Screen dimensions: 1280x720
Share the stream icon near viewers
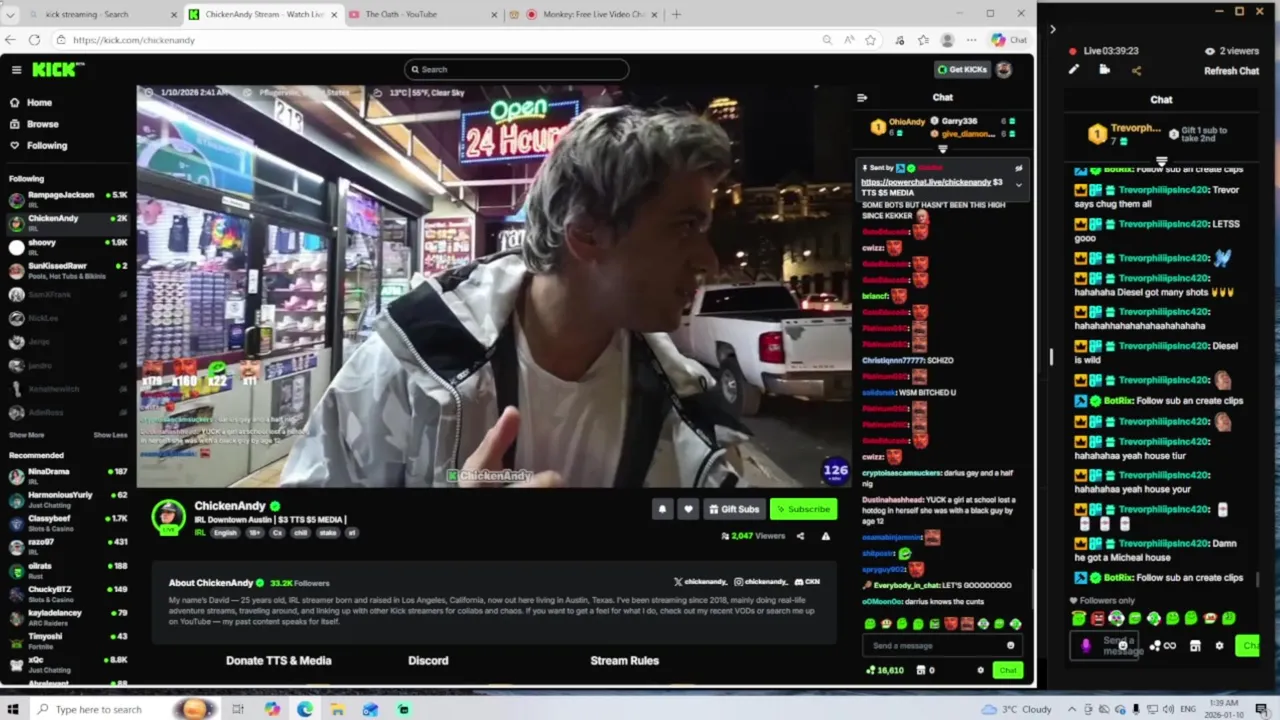pos(800,536)
